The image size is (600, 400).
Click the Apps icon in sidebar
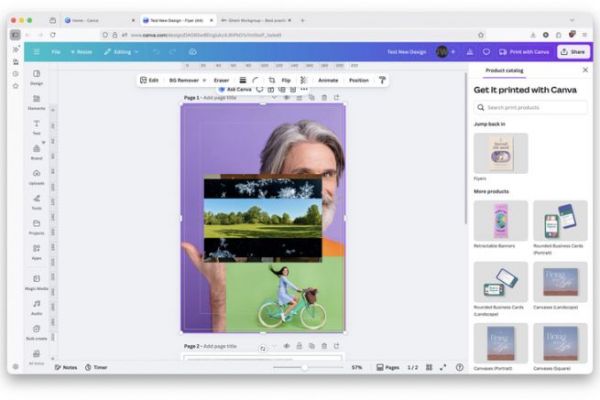[37, 251]
